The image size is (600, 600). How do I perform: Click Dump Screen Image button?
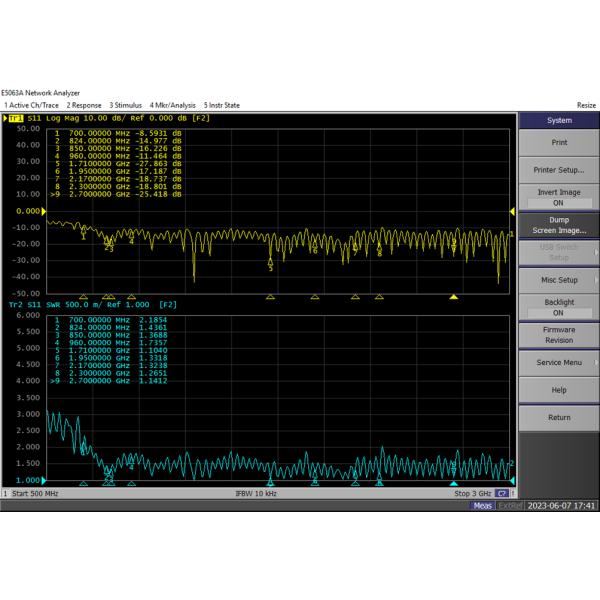pos(558,225)
